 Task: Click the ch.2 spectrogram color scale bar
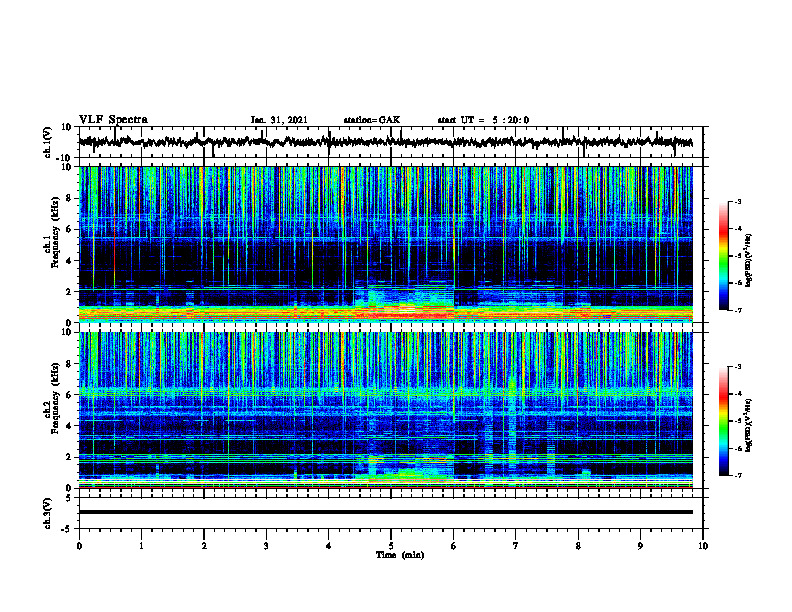[x=724, y=421]
